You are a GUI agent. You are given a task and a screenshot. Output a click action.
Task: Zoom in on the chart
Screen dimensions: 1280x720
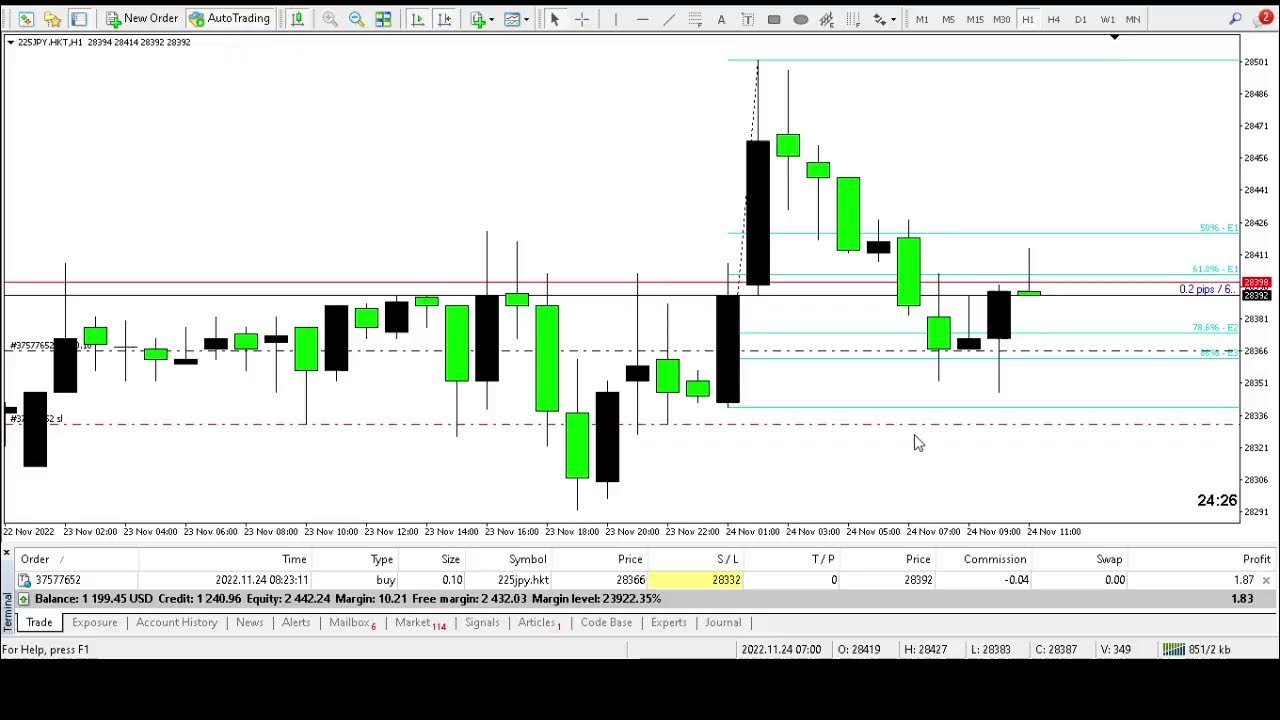point(330,19)
